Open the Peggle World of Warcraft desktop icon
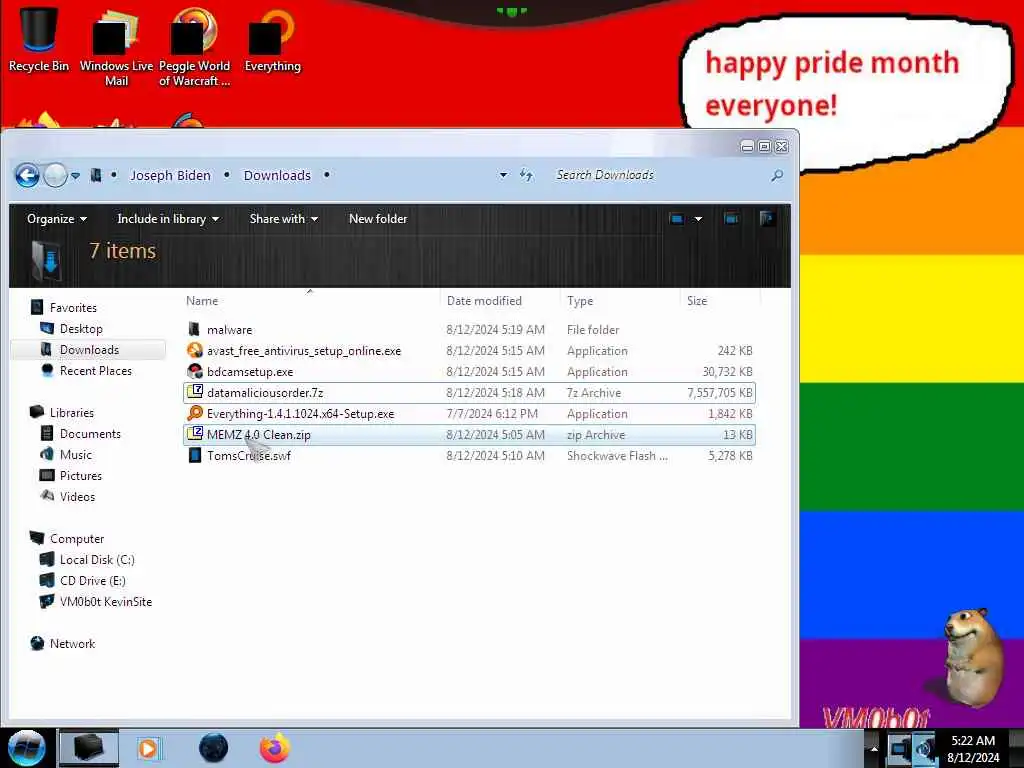The height and width of the screenshot is (768, 1024). tap(194, 47)
